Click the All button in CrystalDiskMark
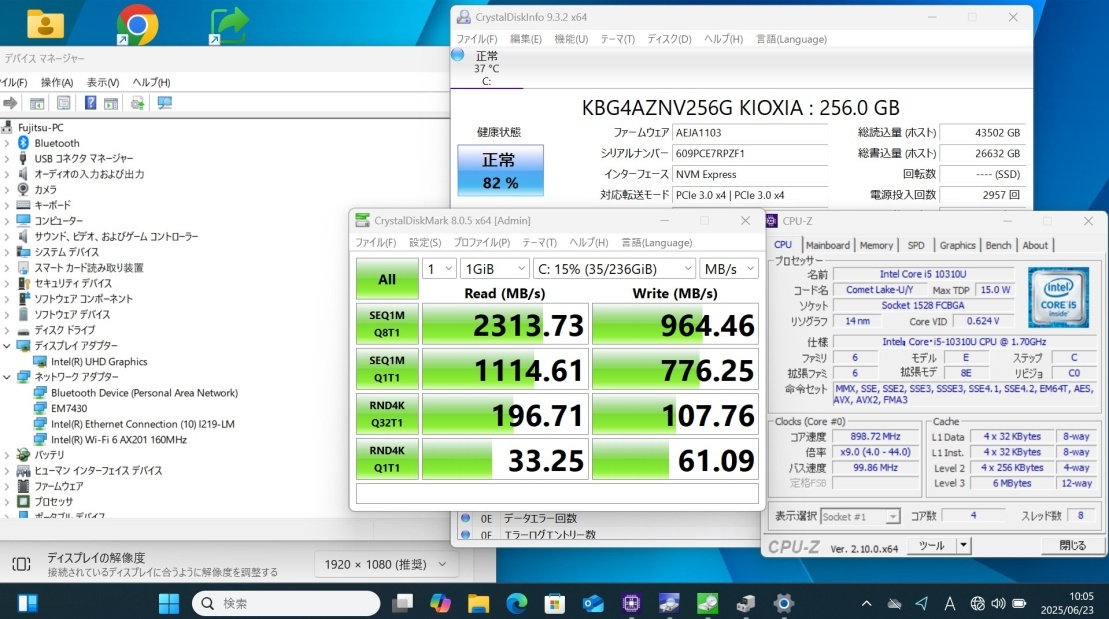This screenshot has width=1109, height=619. pyautogui.click(x=387, y=279)
